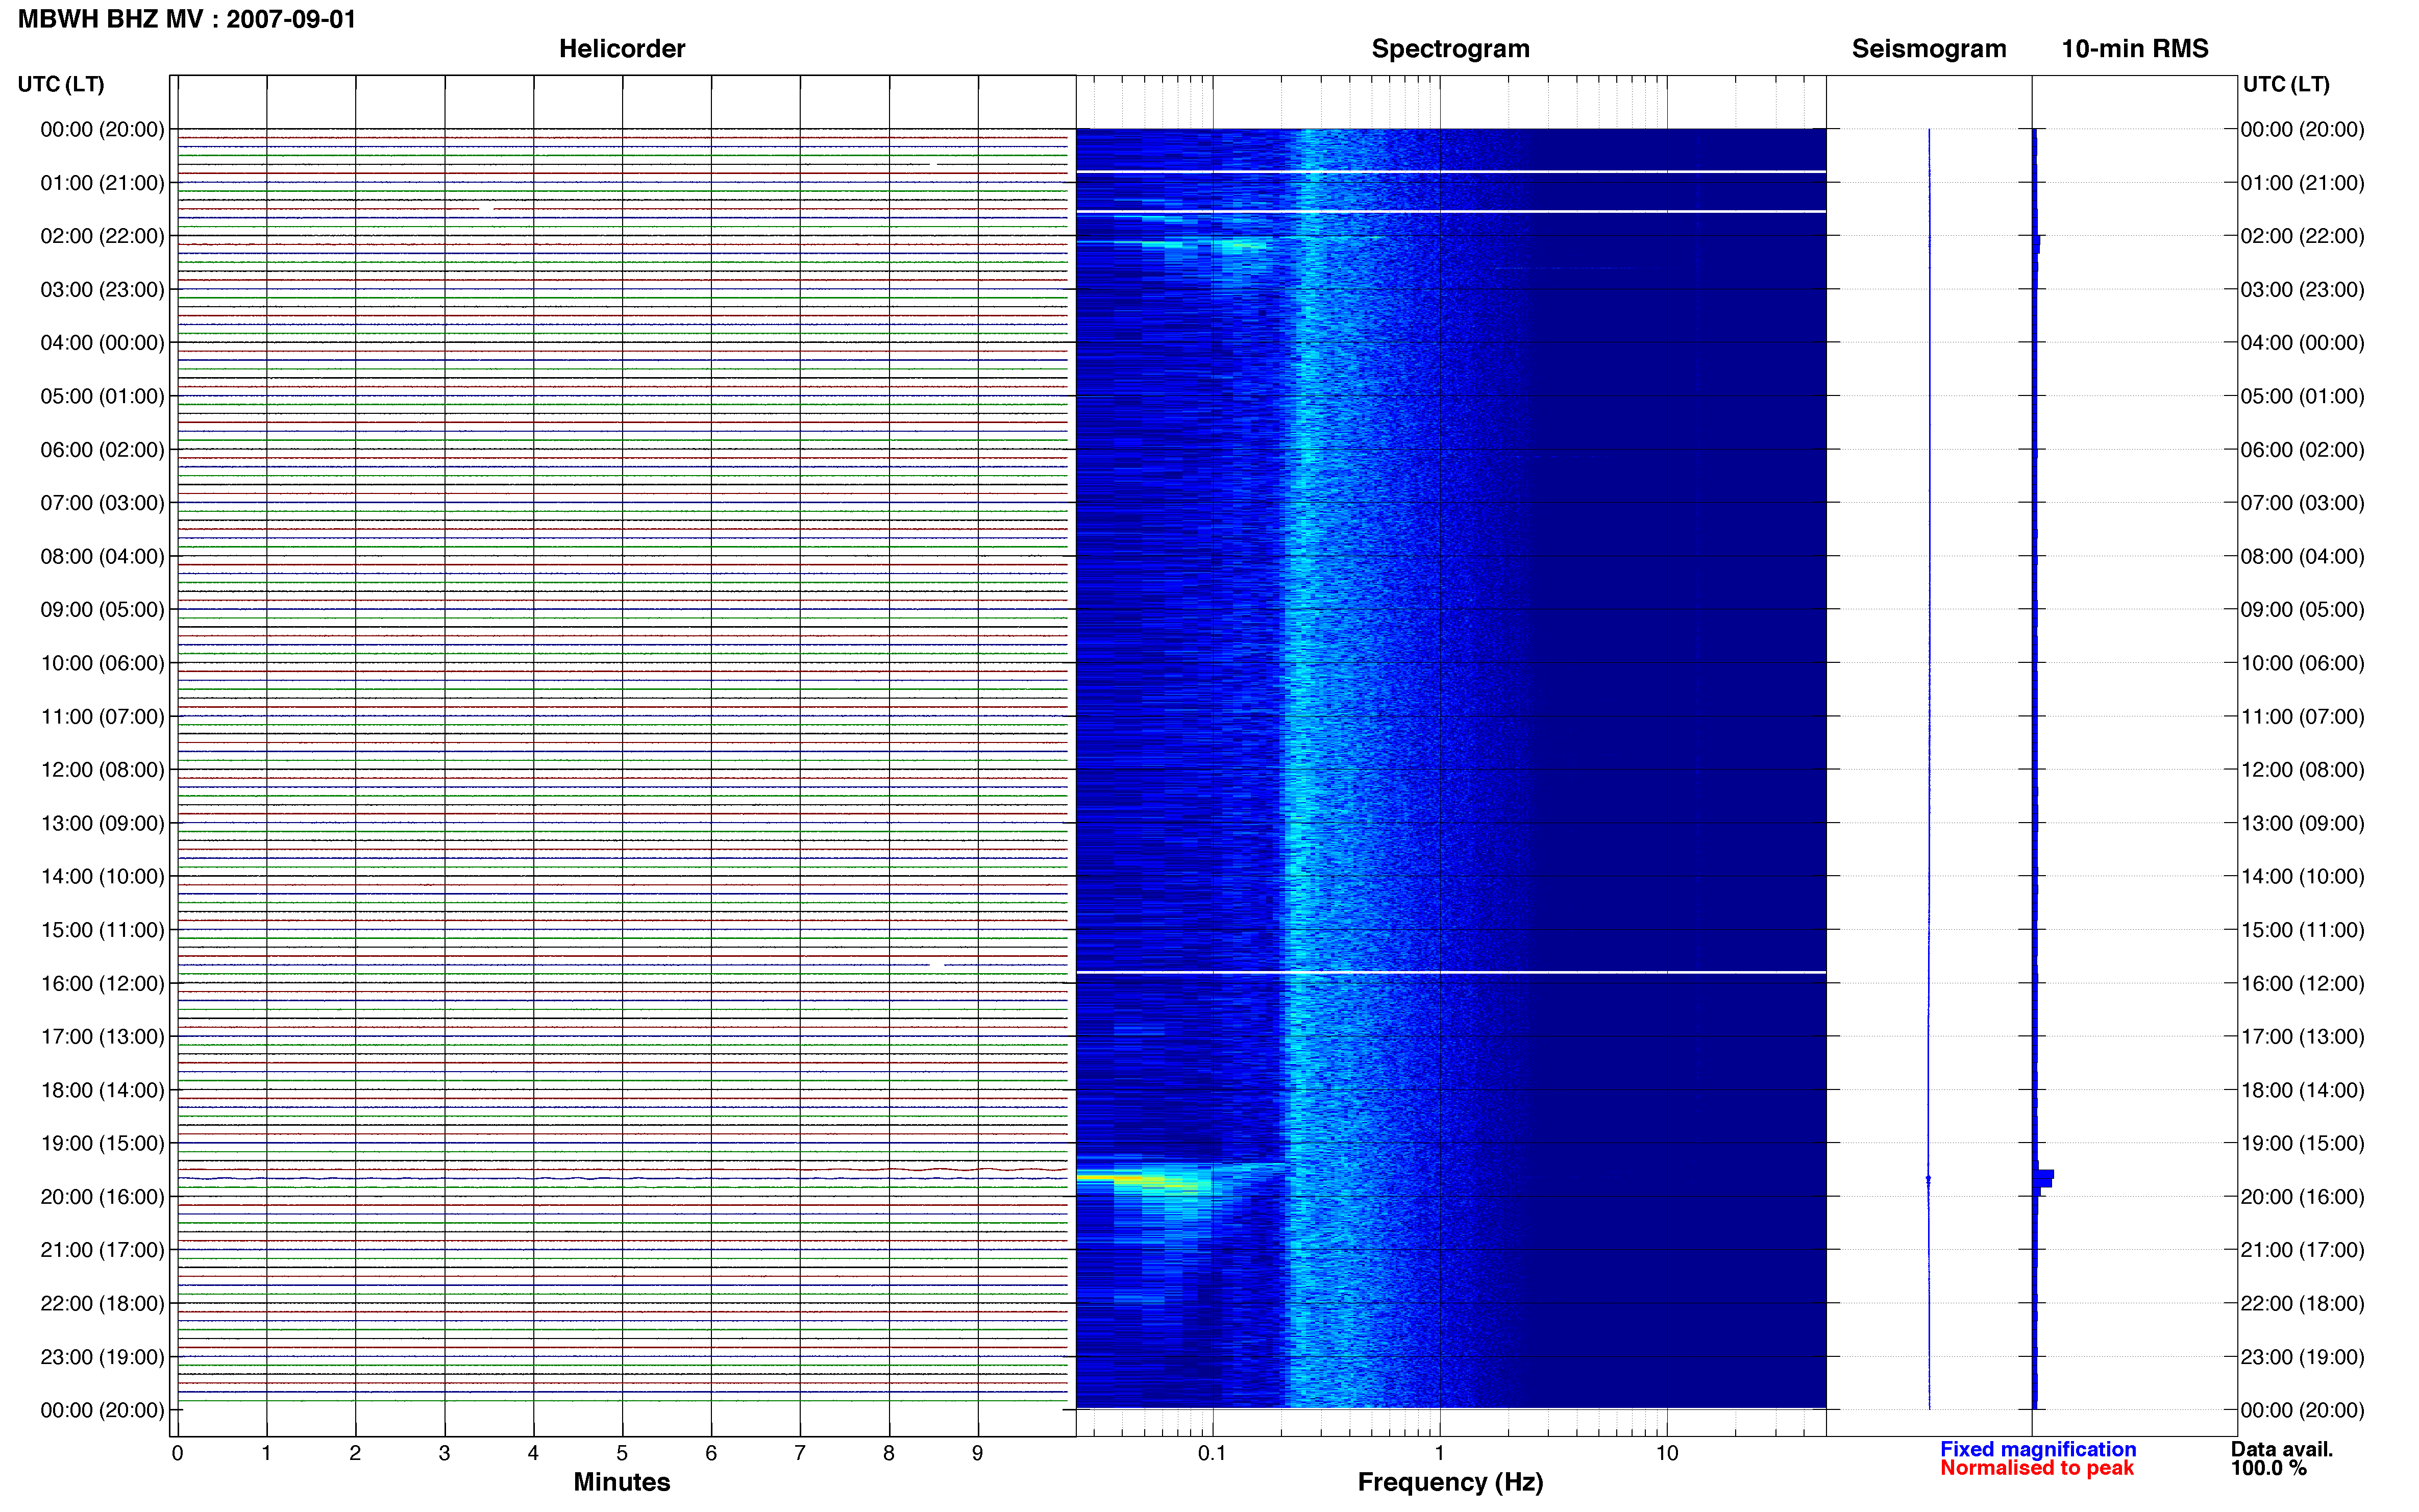2419x1512 pixels.
Task: Click the Fixed magnification legend text
Action: point(2037,1449)
